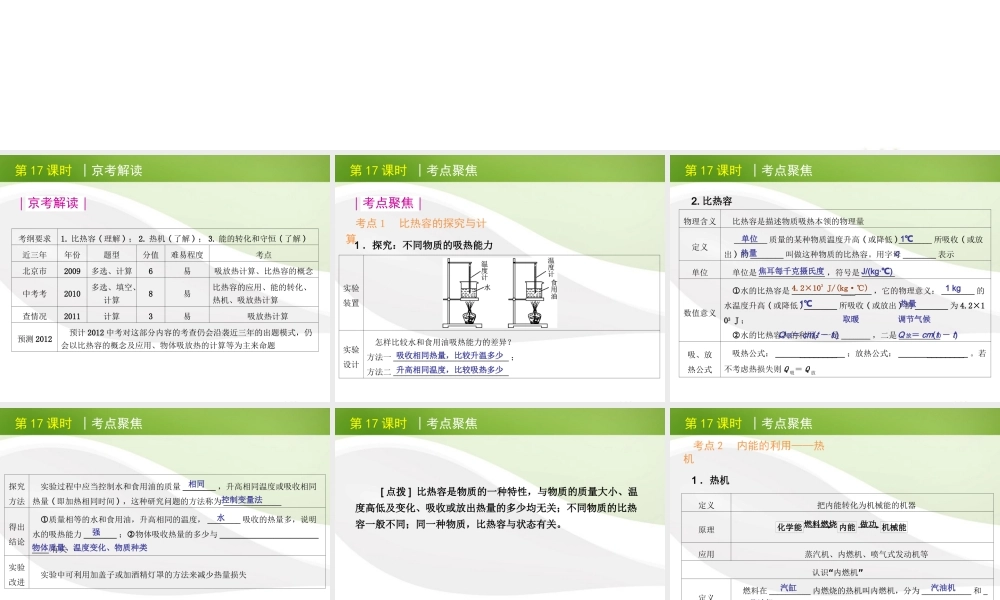Viewport: 1000px width, 600px height.
Task: Select the 考纲要求 table cell
Action: (34, 238)
